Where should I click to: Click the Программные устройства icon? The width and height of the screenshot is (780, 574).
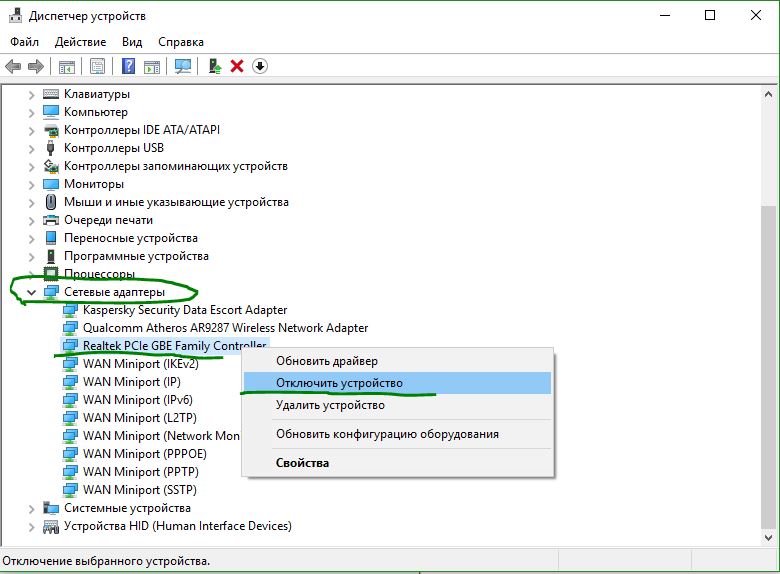[51, 256]
